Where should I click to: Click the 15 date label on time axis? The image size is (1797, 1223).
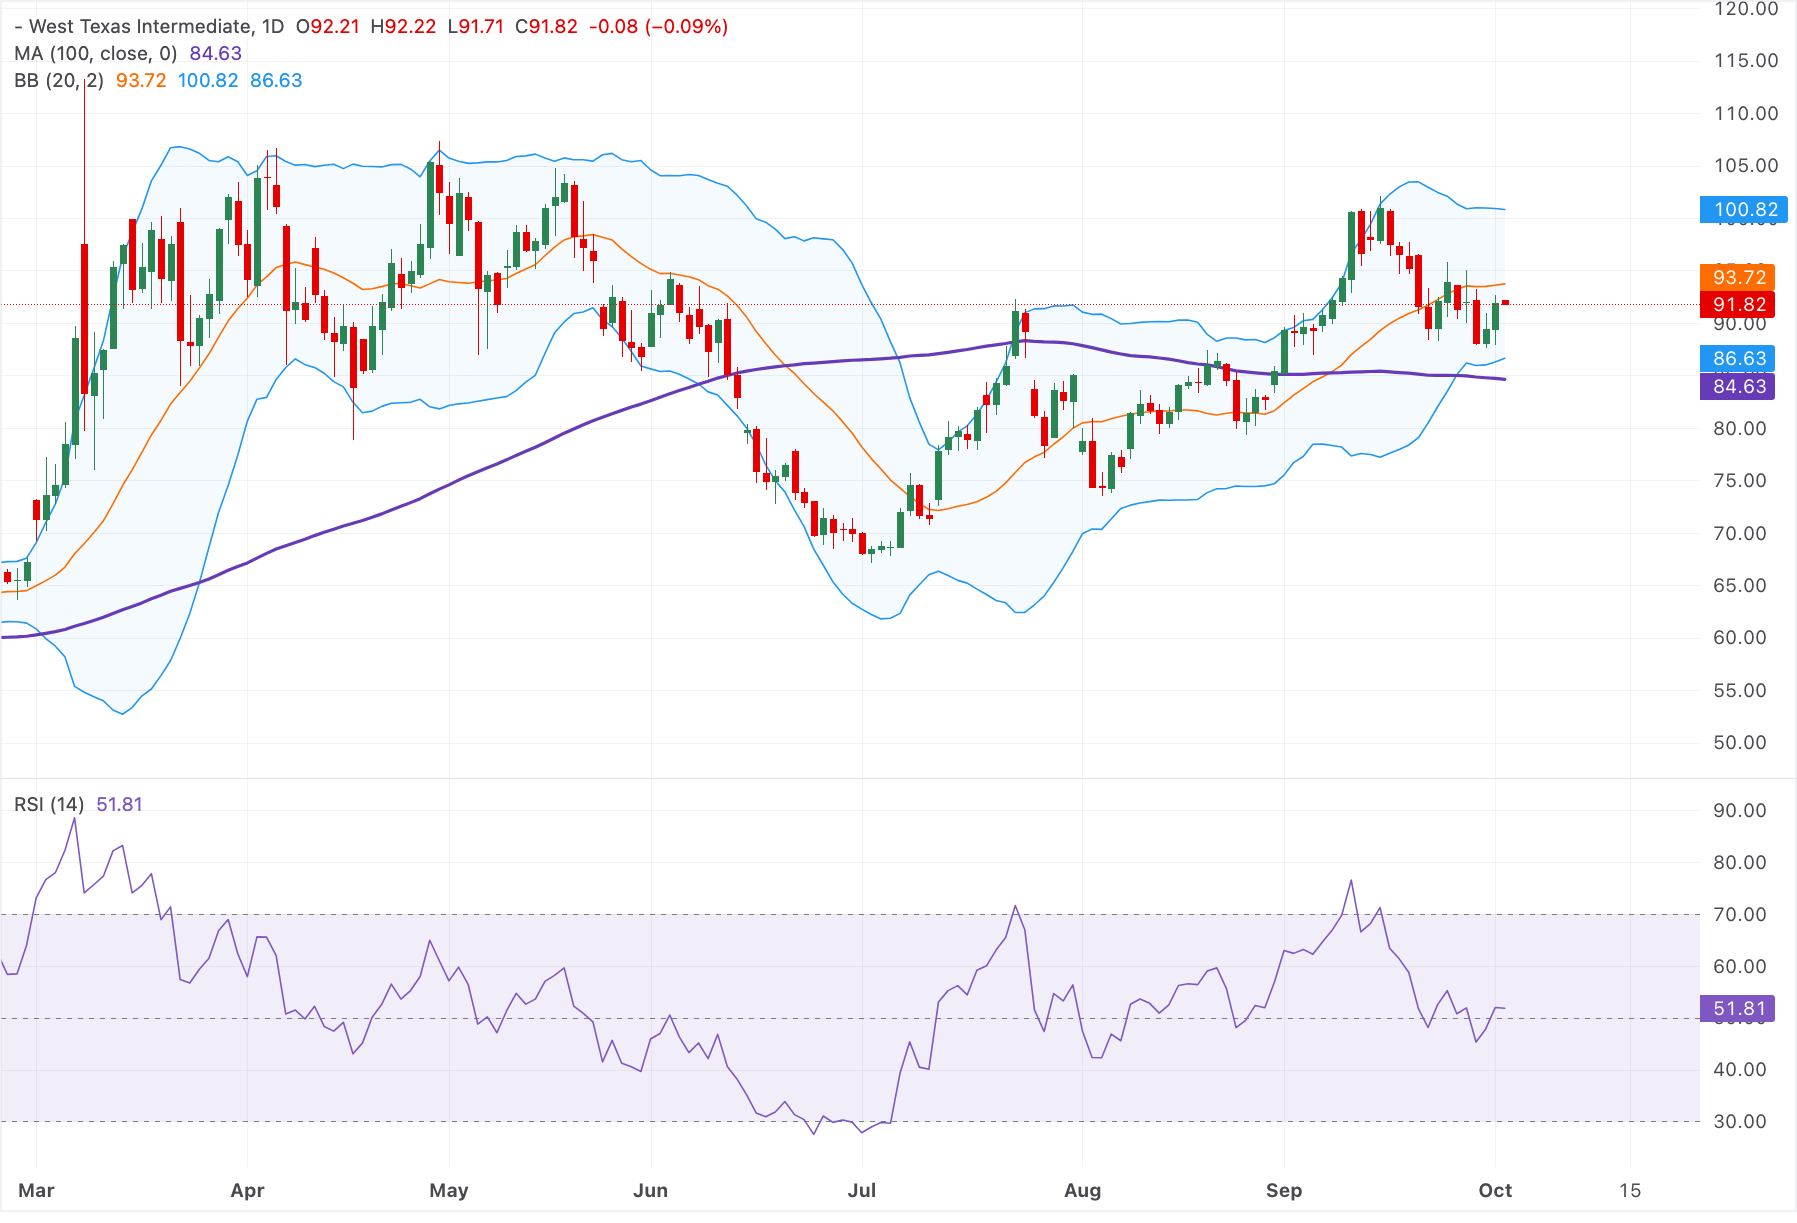1630,1190
